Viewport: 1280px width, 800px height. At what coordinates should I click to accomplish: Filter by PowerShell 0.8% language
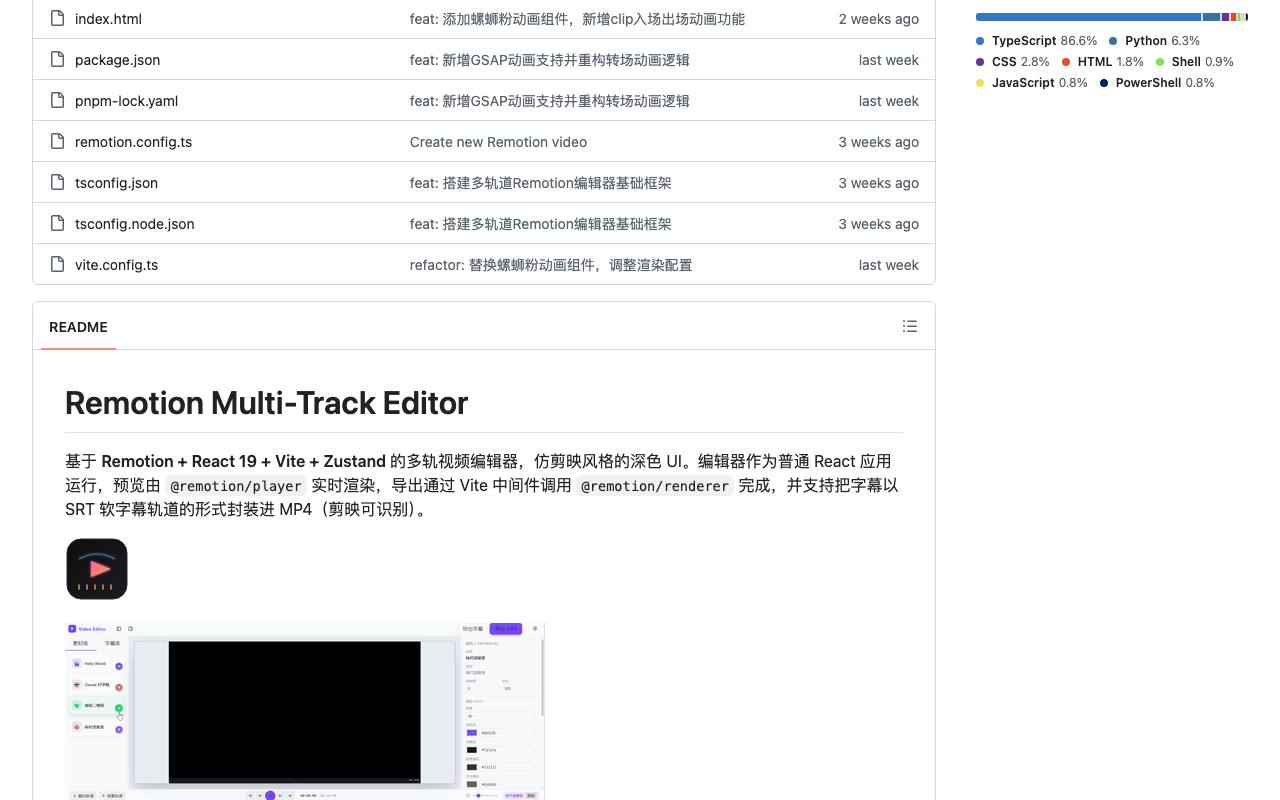[x=1157, y=83]
